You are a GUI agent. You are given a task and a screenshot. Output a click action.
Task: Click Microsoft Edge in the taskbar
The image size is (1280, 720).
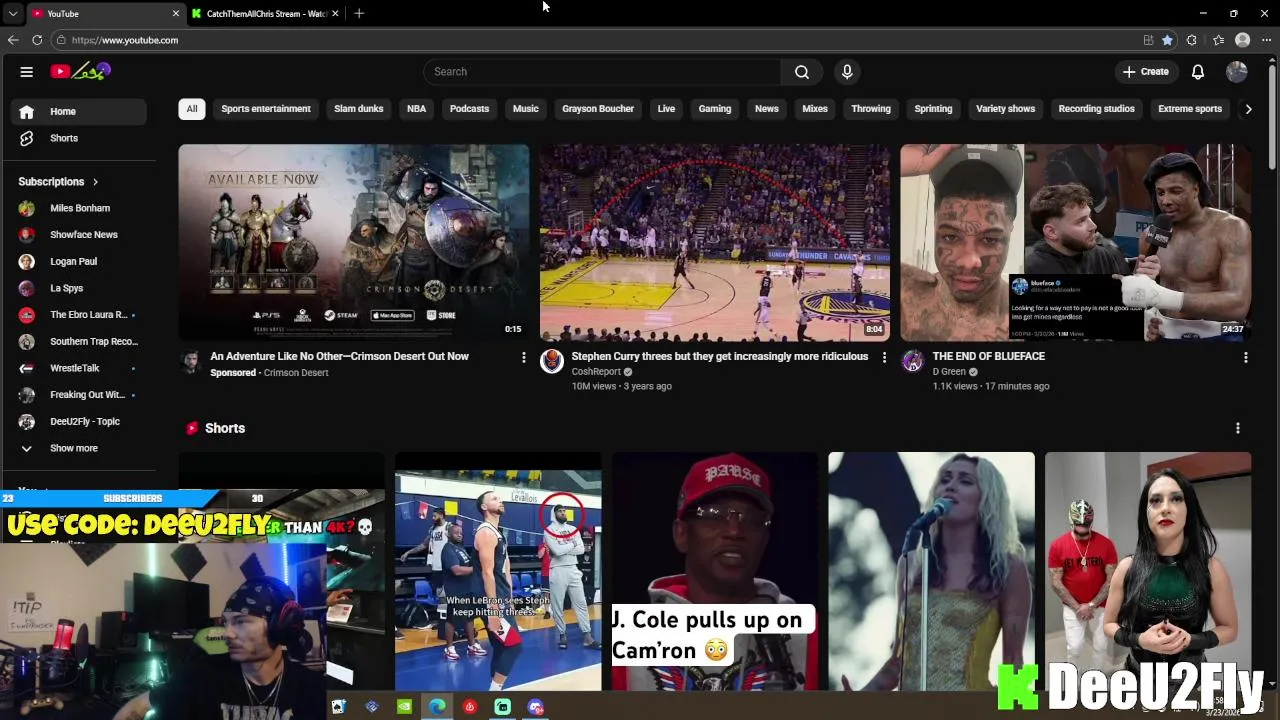pos(437,707)
